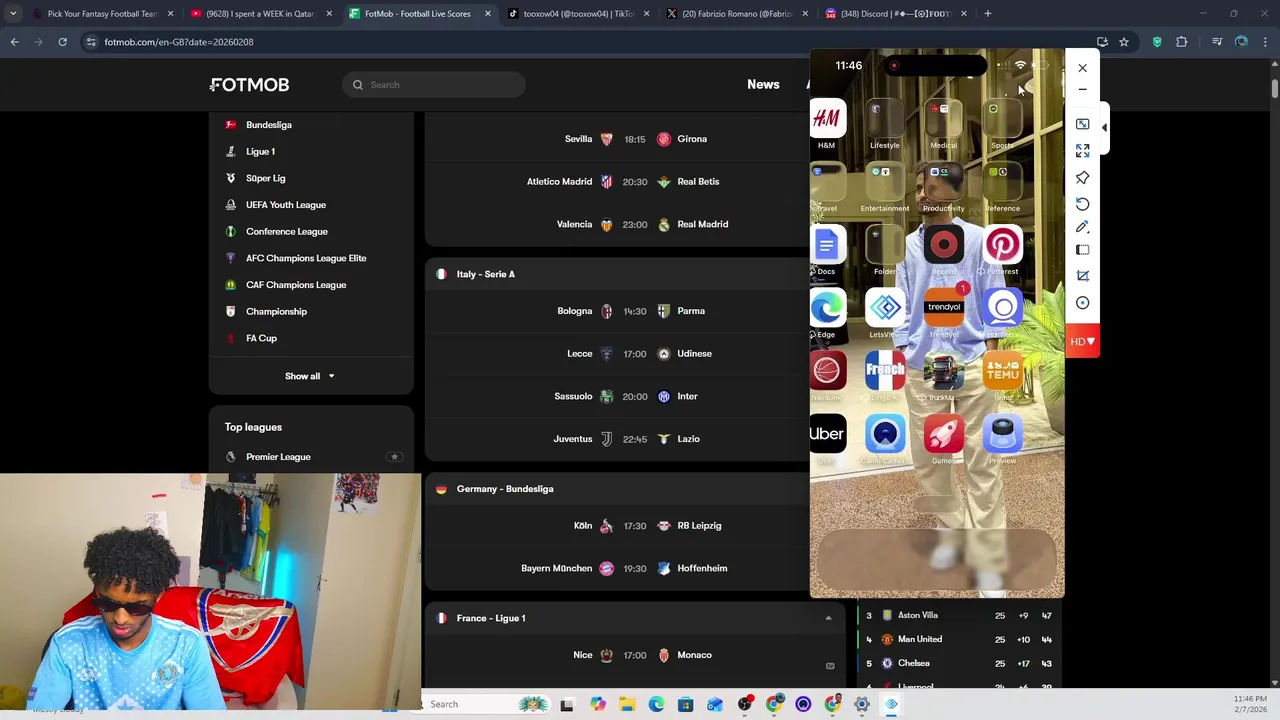Open Microsoft Store from taskbar
The width and height of the screenshot is (1280, 720).
pyautogui.click(x=685, y=704)
